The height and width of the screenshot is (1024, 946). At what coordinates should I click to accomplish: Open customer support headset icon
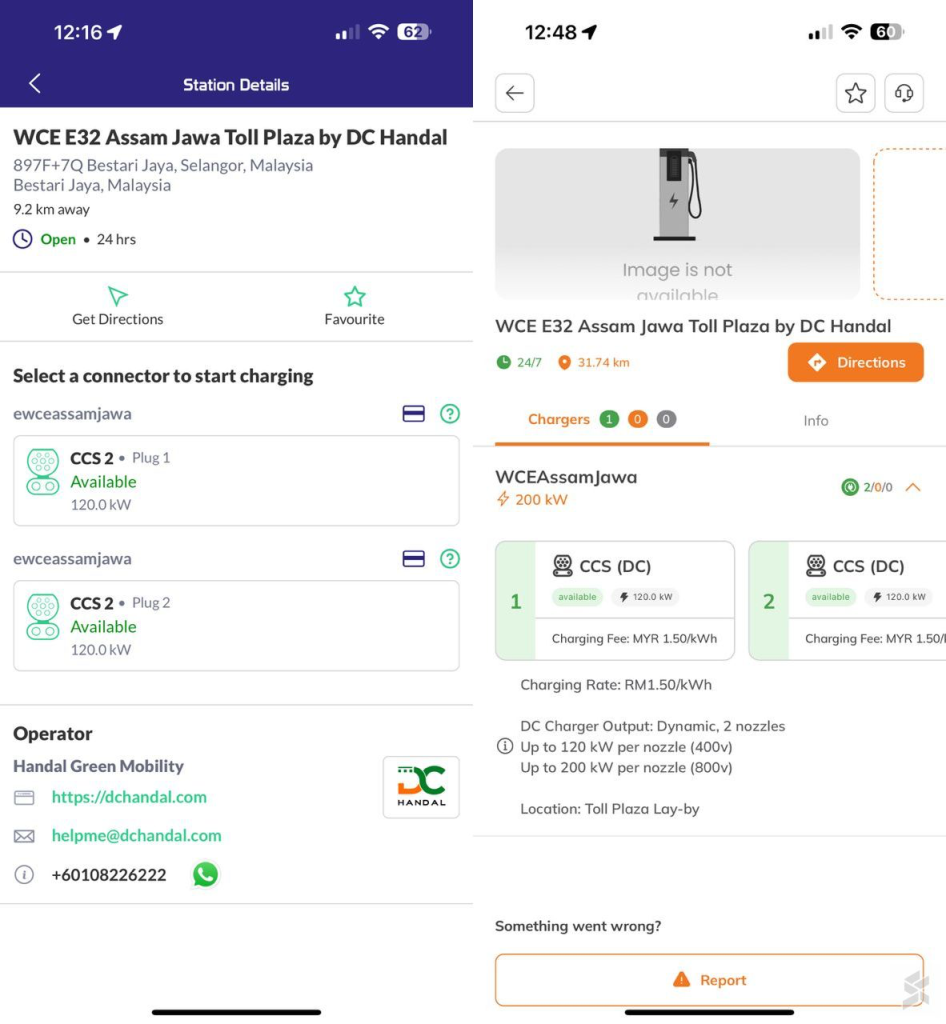pos(904,93)
